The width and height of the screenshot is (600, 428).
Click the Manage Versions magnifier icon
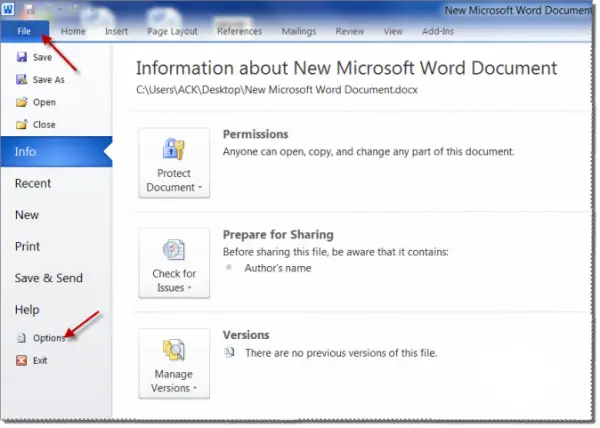click(x=174, y=350)
